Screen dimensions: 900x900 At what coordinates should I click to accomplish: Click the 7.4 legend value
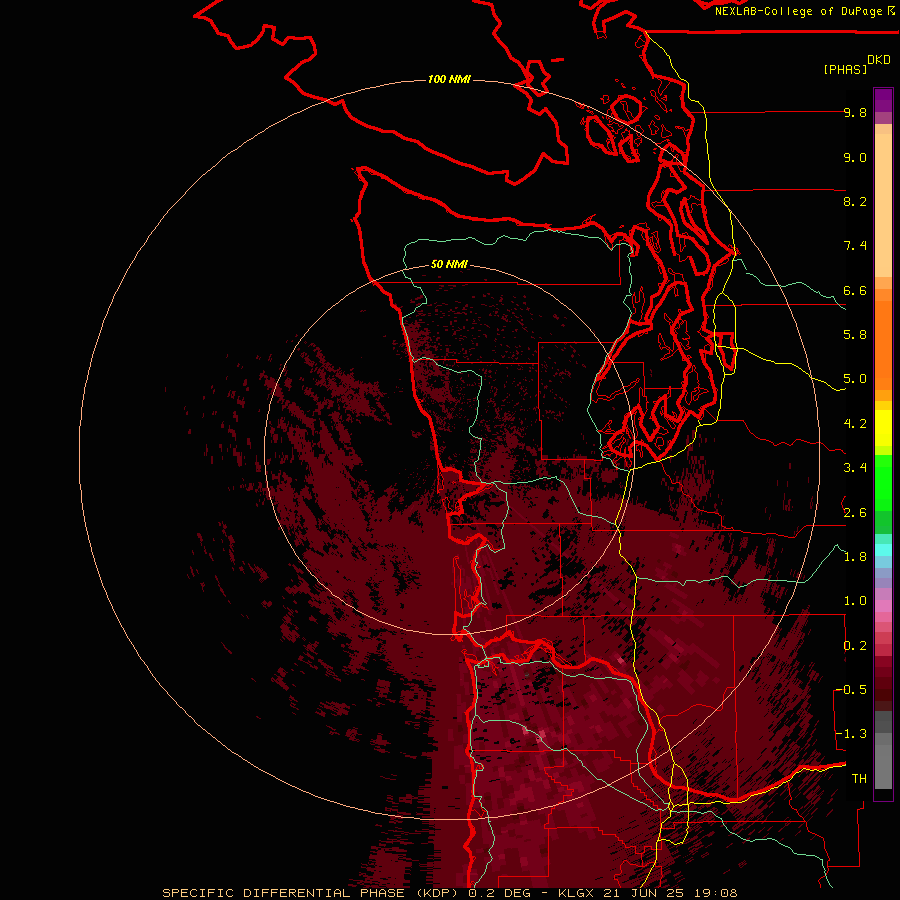855,246
